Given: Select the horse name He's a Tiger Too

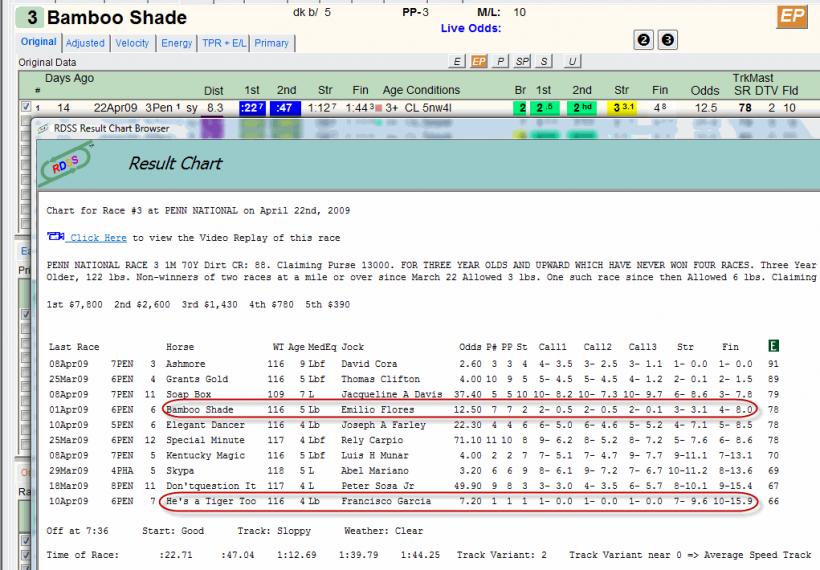Looking at the screenshot, I should pyautogui.click(x=211, y=501).
